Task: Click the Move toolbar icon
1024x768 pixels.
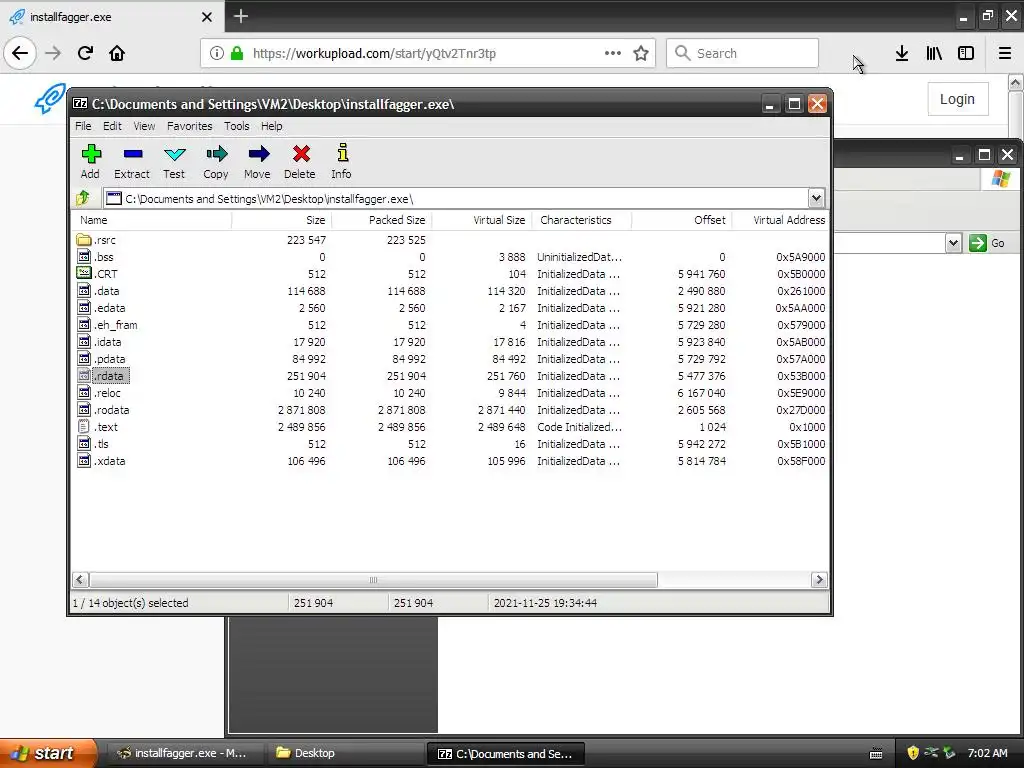Action: 258,161
